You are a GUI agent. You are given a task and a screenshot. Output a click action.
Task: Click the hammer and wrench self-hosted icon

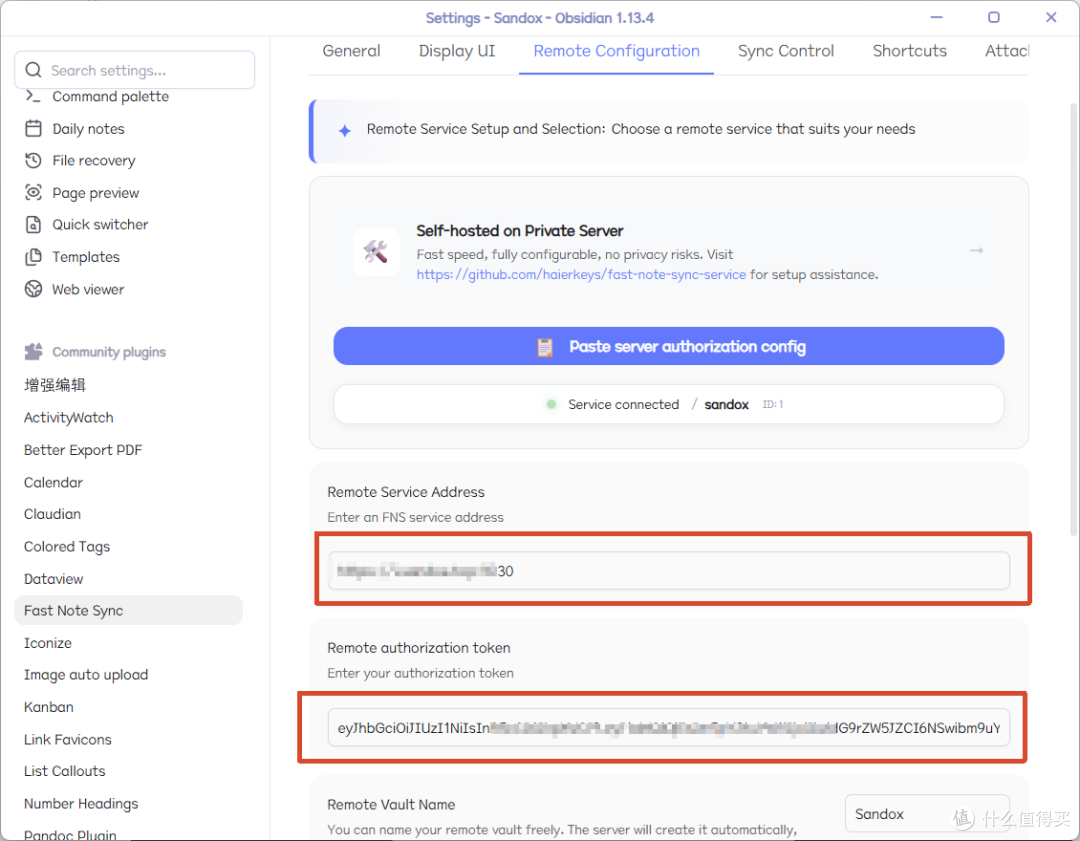point(376,252)
